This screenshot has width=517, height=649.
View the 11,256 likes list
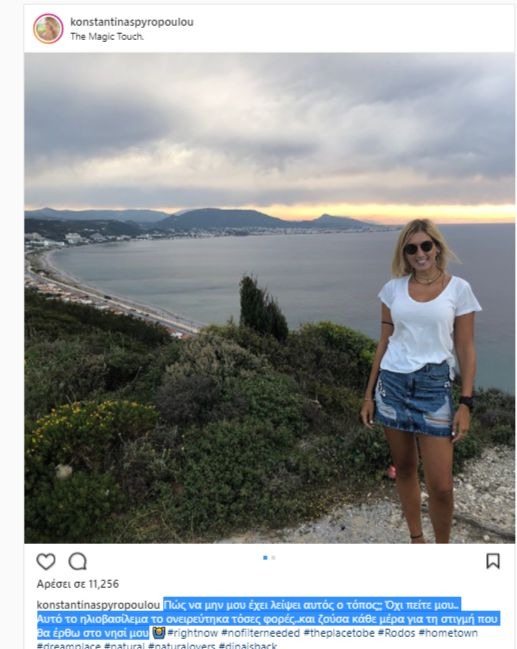coord(78,584)
